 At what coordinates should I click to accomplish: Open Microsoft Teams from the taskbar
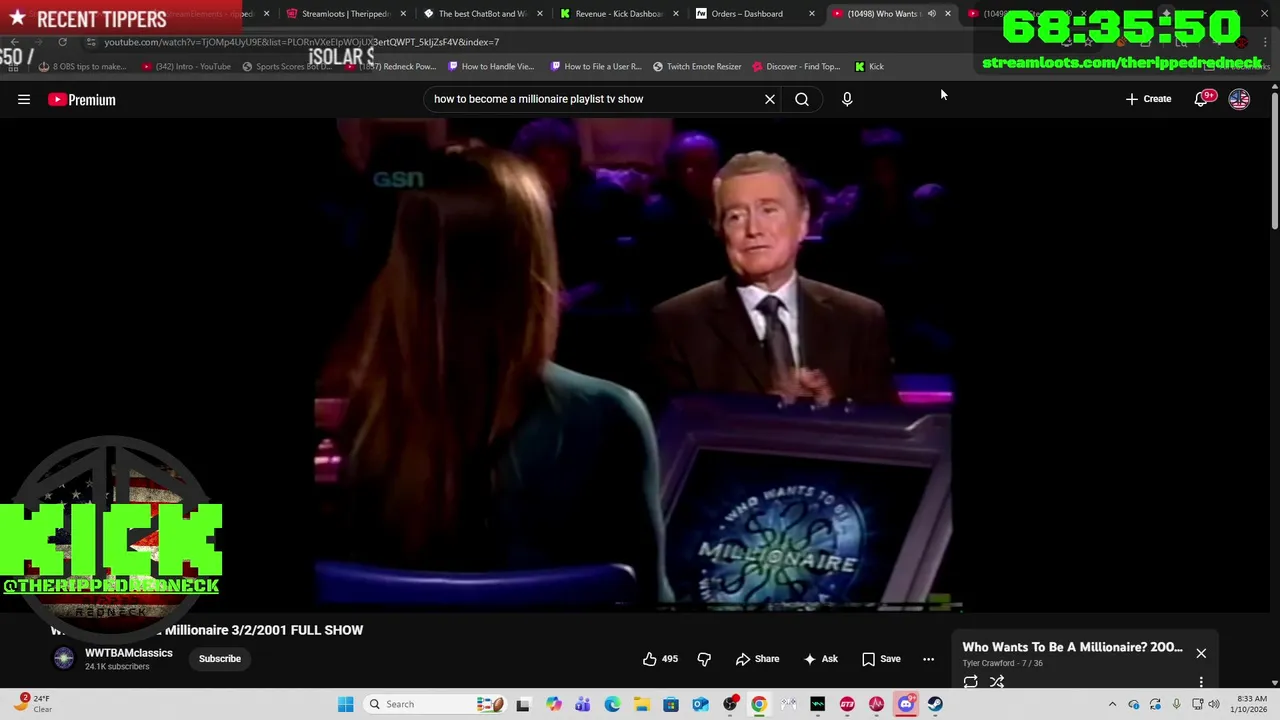pos(582,704)
